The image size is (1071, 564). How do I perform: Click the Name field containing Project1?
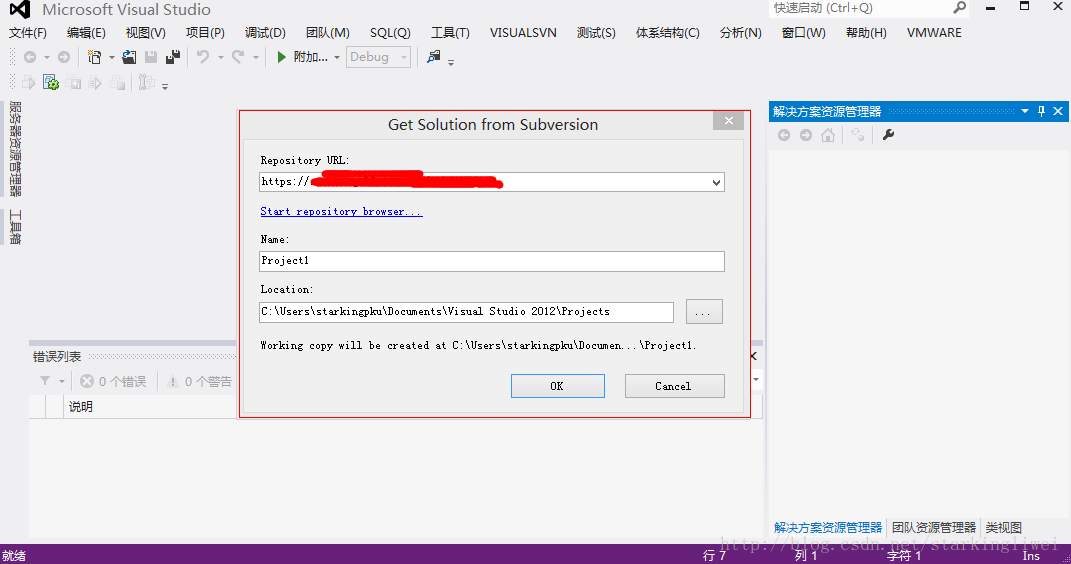pos(492,261)
